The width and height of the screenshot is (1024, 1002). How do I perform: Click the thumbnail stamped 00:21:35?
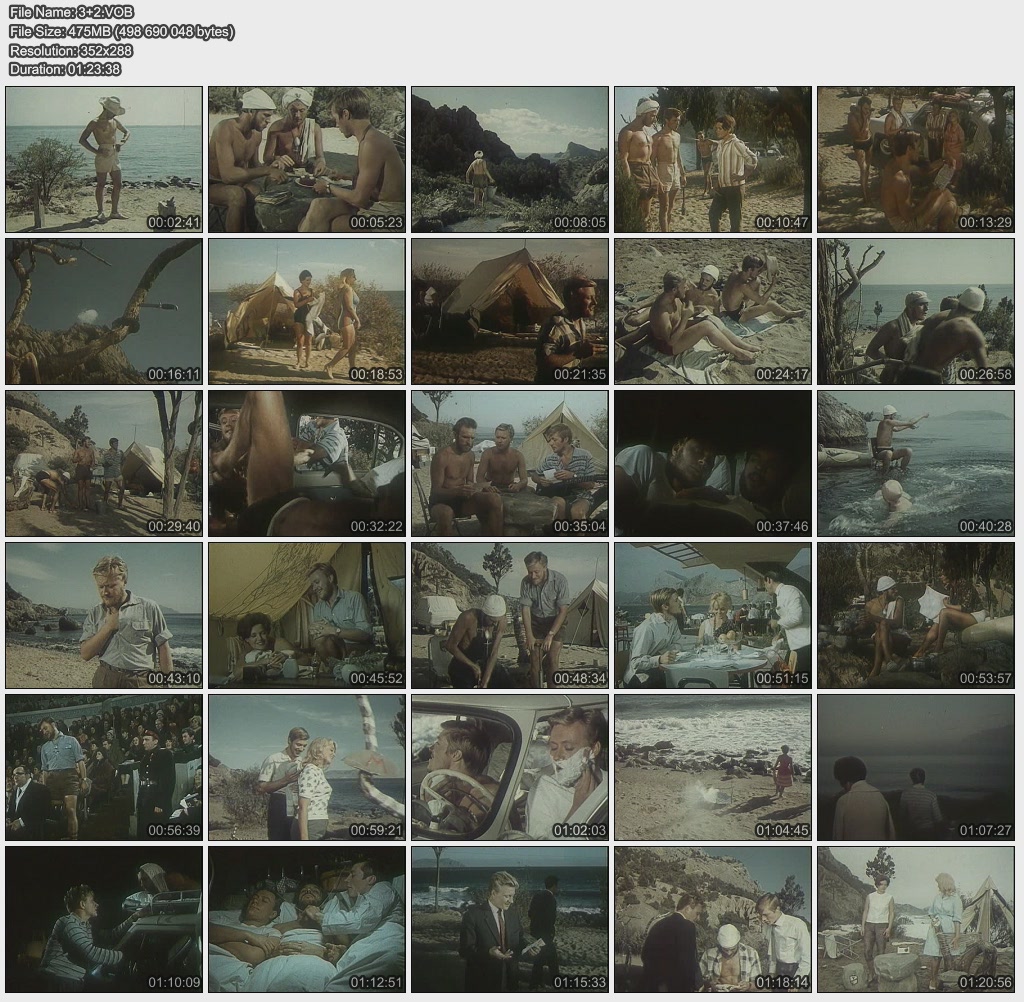click(x=510, y=312)
